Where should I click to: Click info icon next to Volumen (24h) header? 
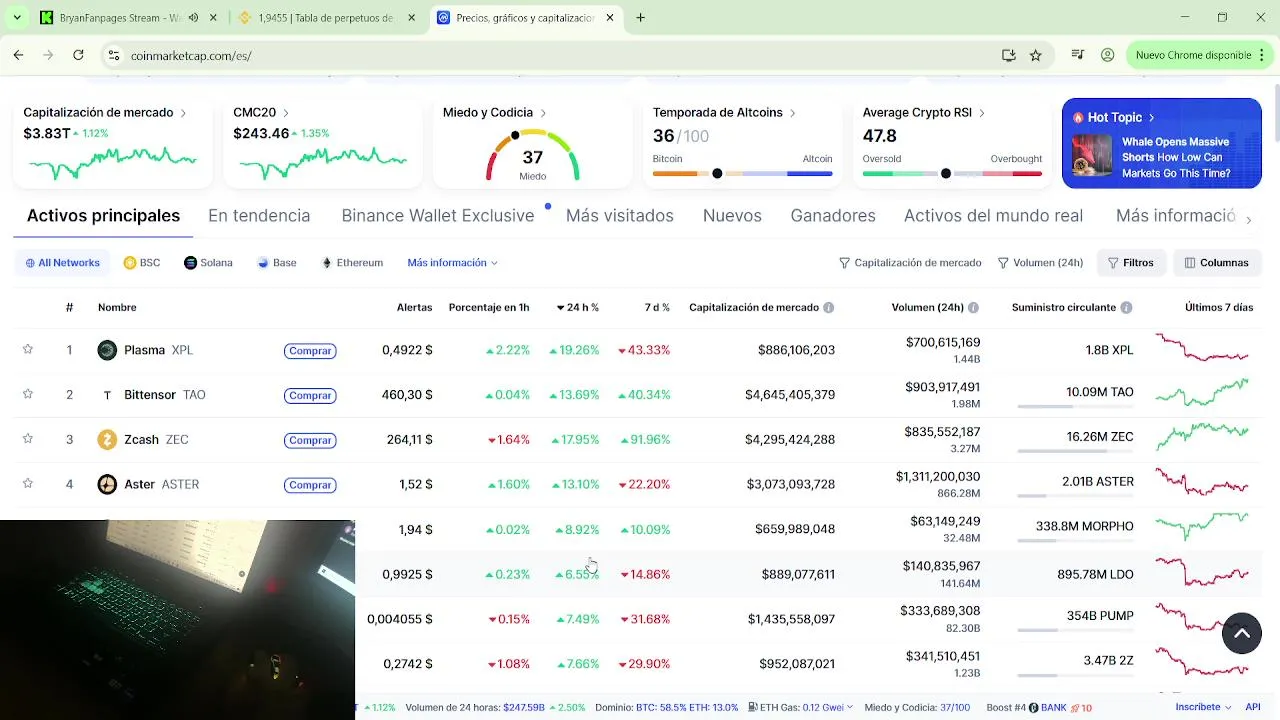point(973,308)
